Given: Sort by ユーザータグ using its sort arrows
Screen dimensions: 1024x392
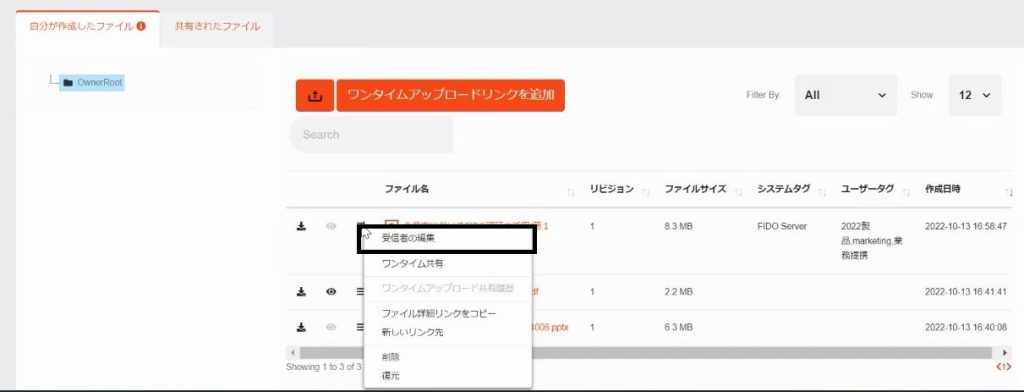Looking at the screenshot, I should [x=906, y=192].
